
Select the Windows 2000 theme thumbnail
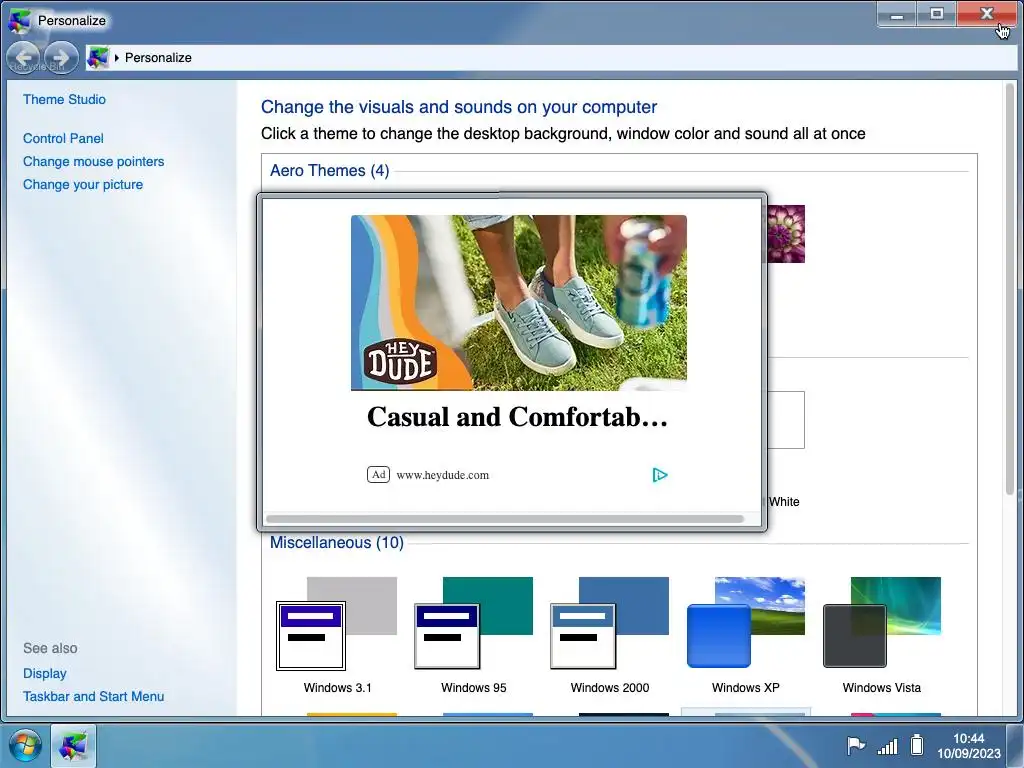click(x=609, y=623)
